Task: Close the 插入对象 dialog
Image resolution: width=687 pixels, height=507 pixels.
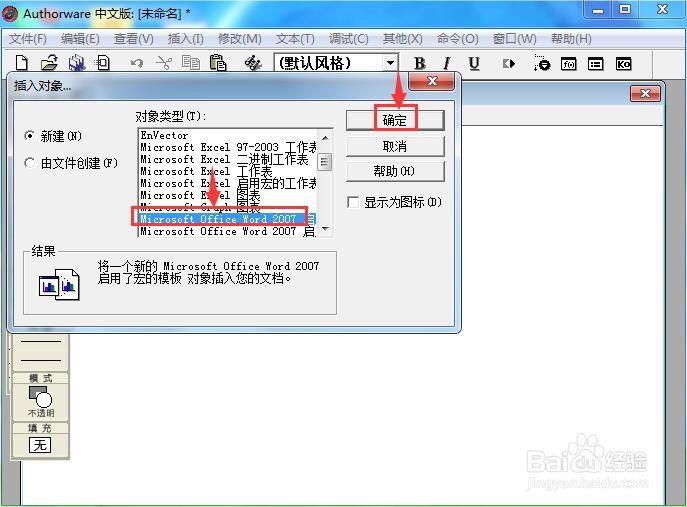Action: click(432, 81)
